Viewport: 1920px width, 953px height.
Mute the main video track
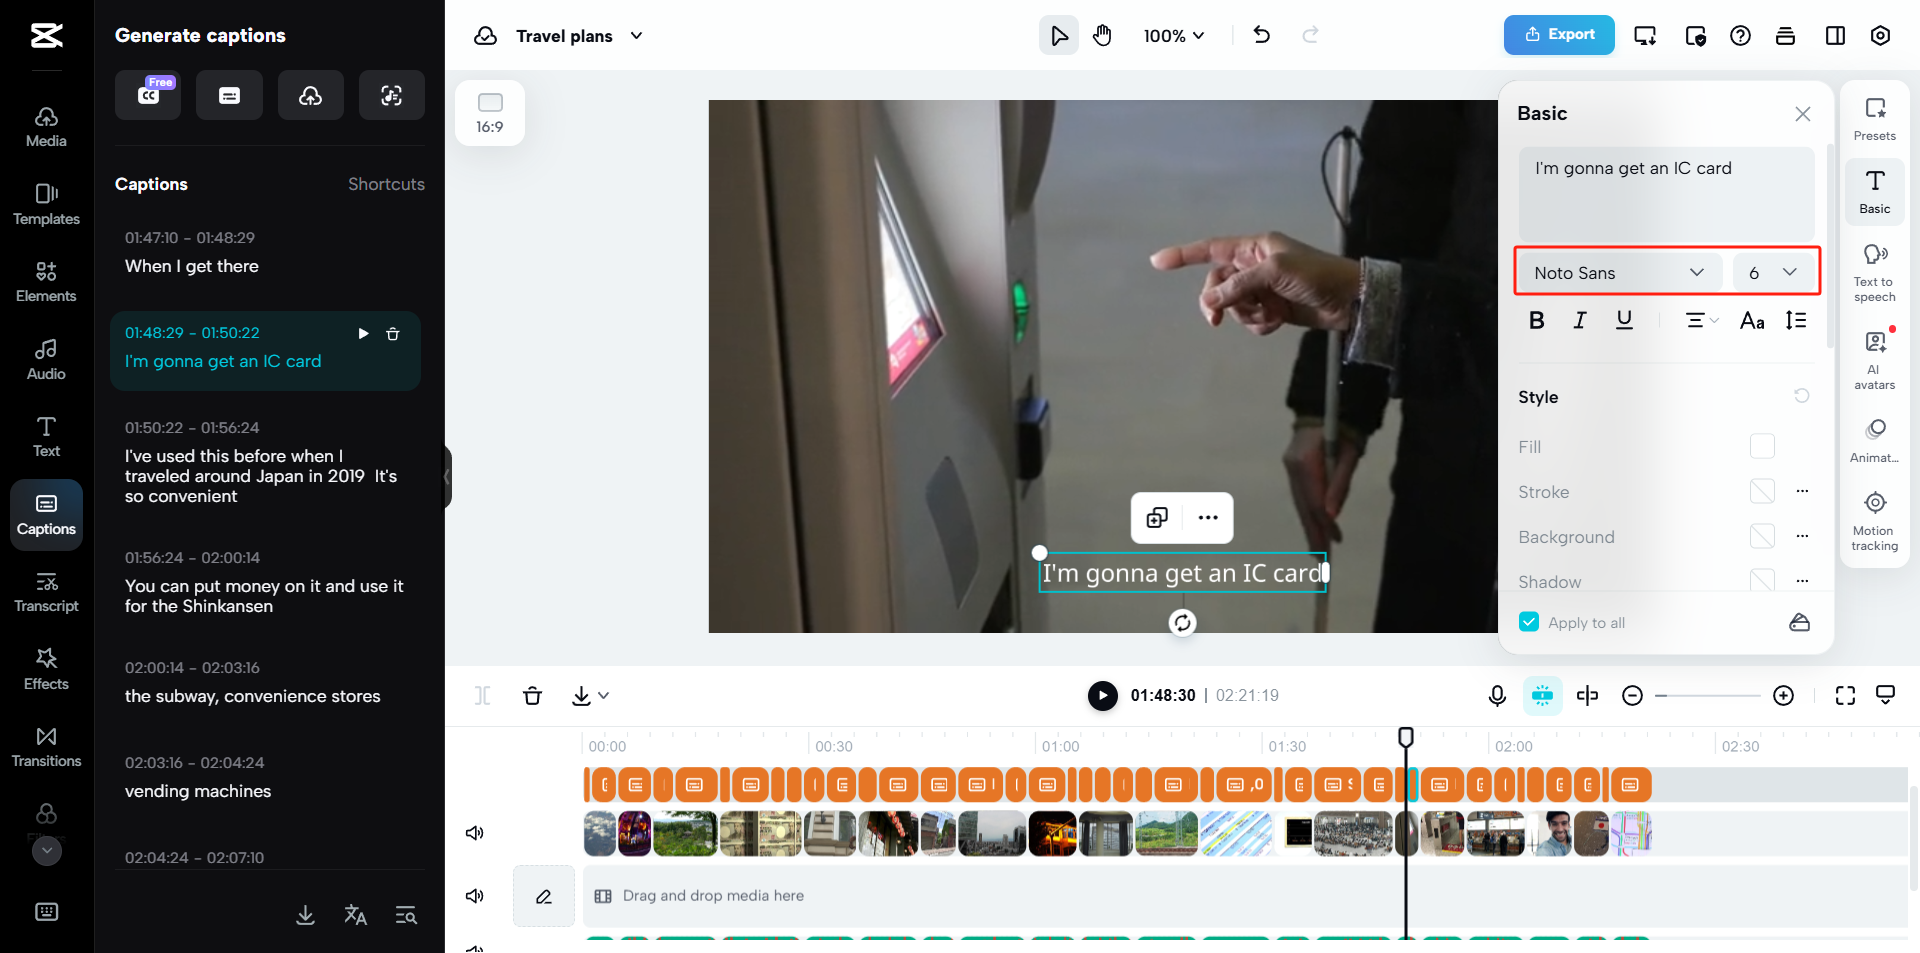tap(475, 833)
